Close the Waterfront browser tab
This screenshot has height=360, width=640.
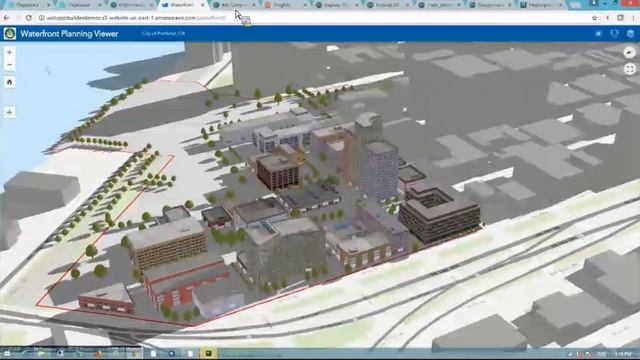(x=202, y=5)
